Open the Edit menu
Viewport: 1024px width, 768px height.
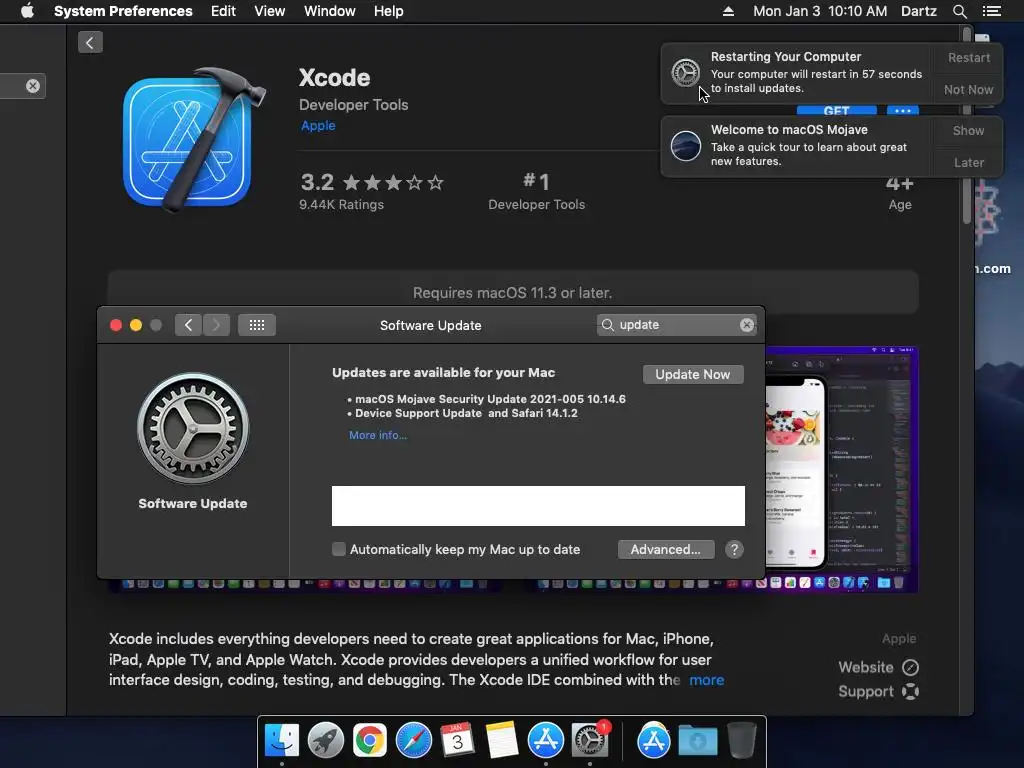pyautogui.click(x=223, y=11)
